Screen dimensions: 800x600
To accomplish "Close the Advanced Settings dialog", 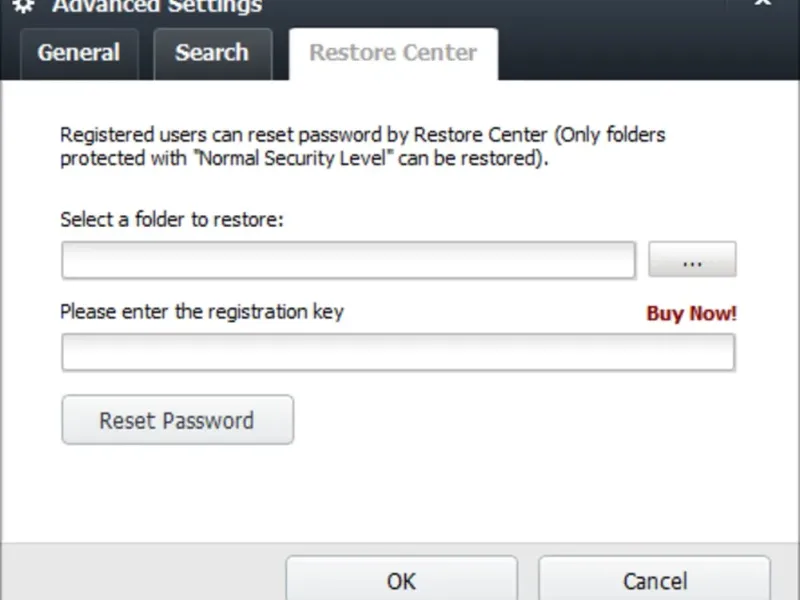I will click(762, 4).
